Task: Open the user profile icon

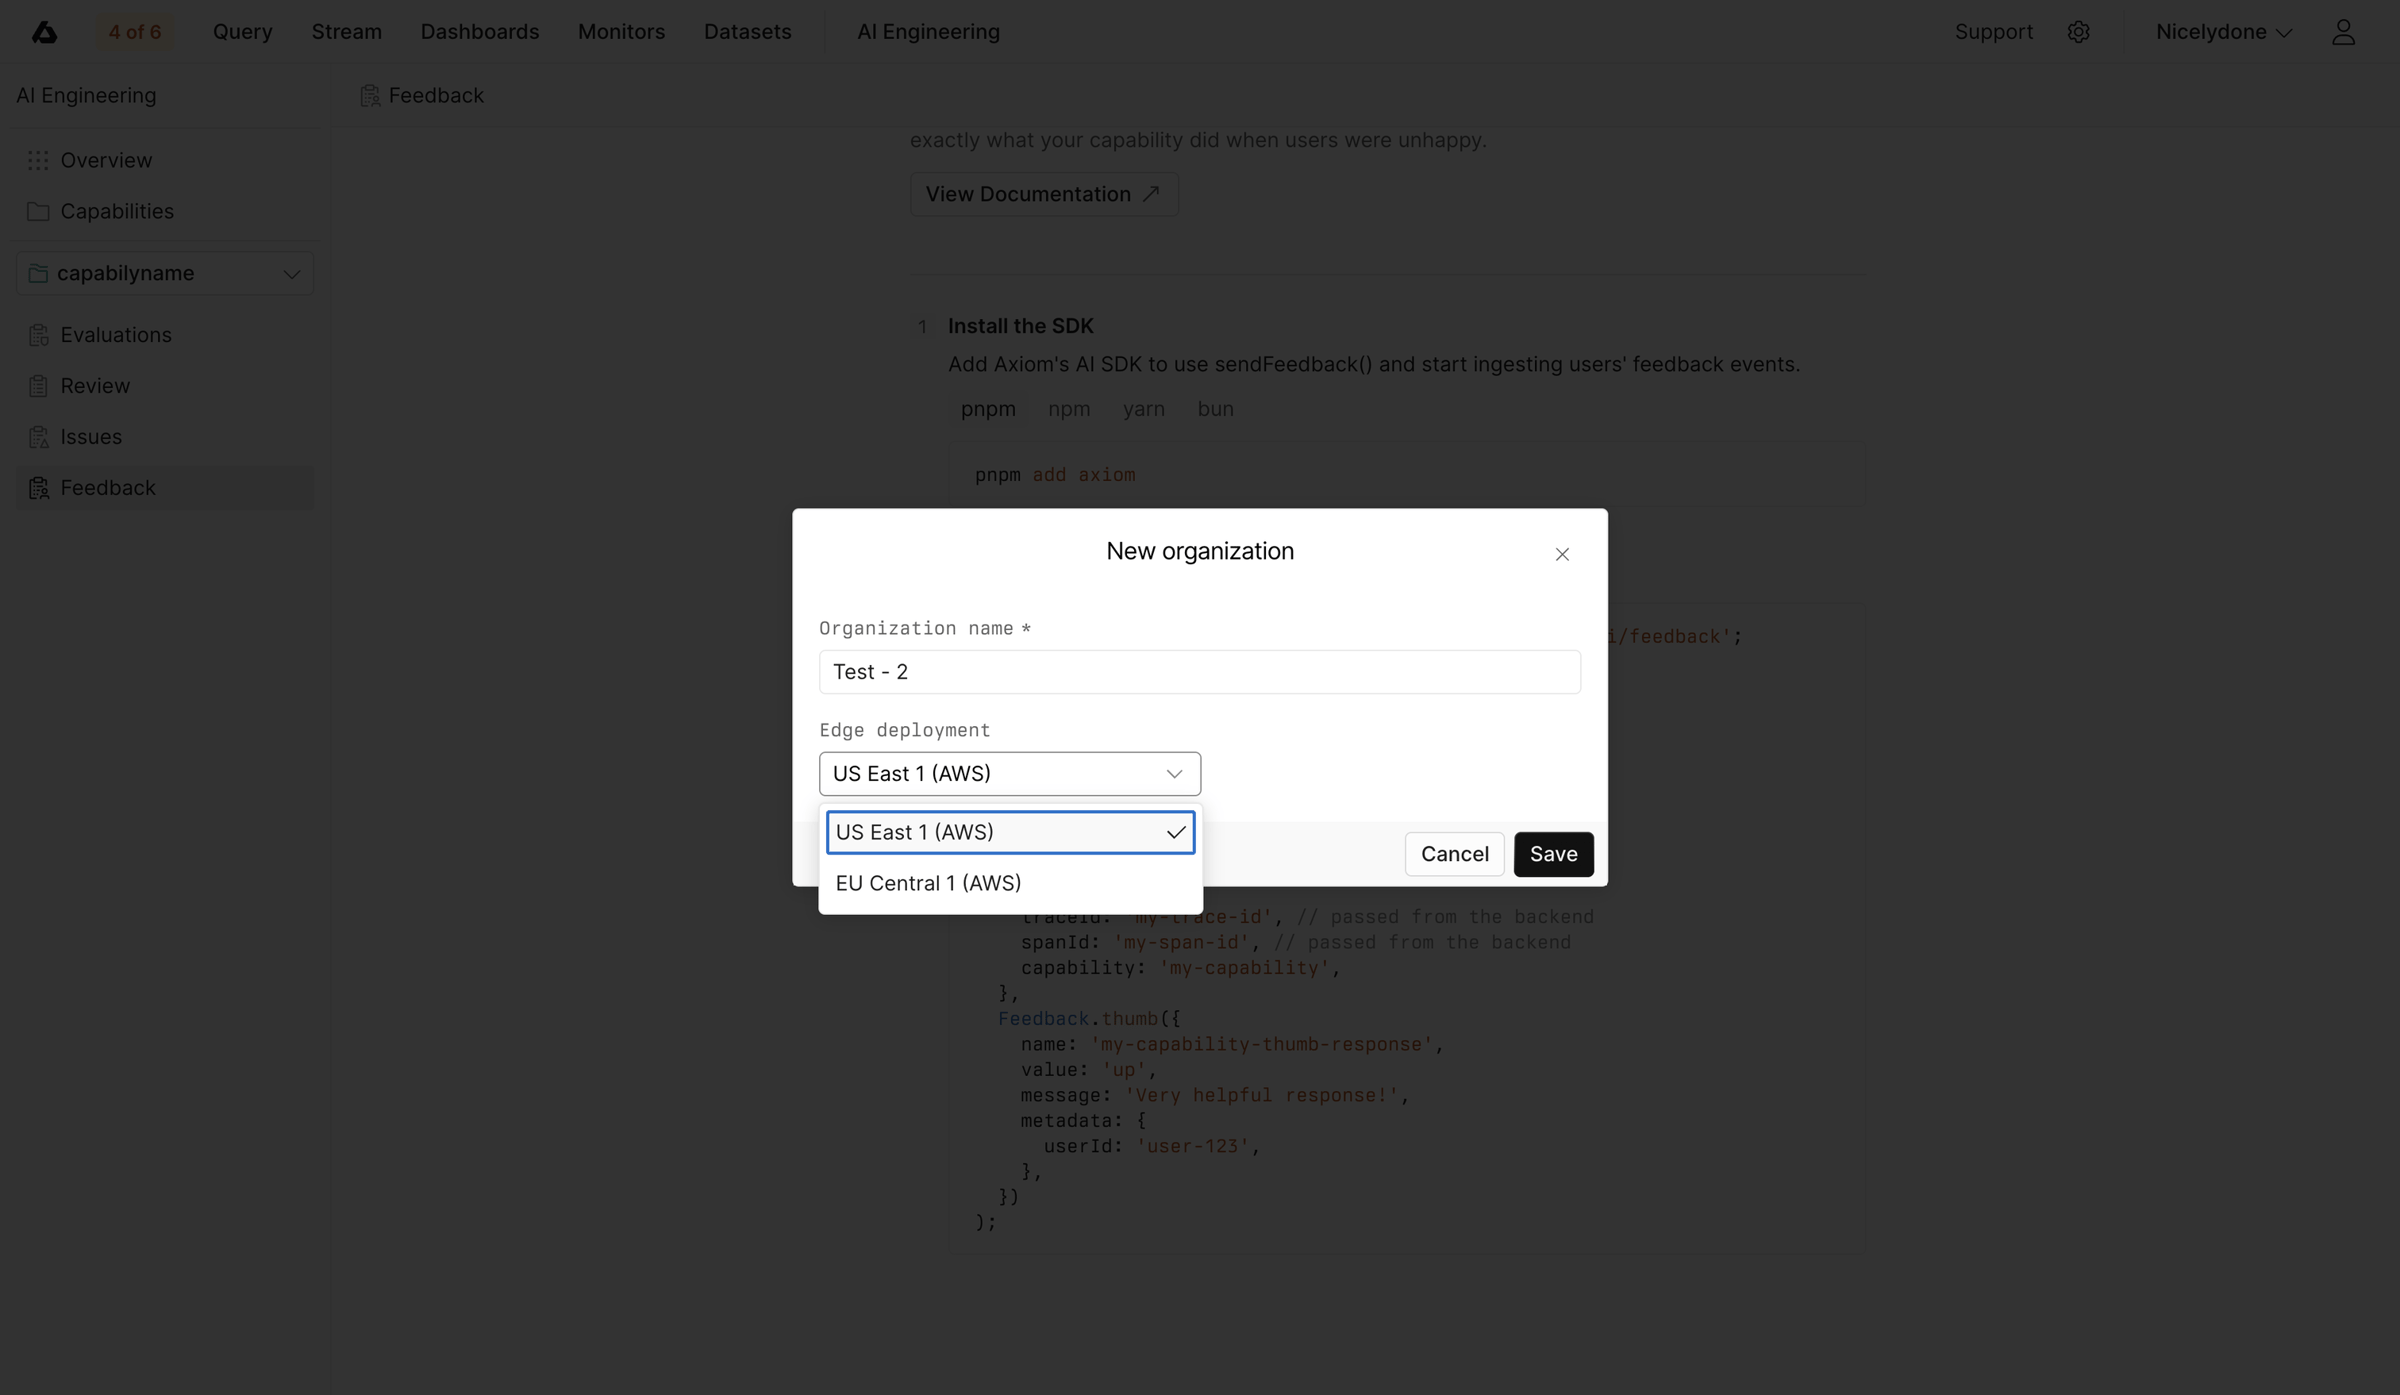Action: [x=2343, y=32]
